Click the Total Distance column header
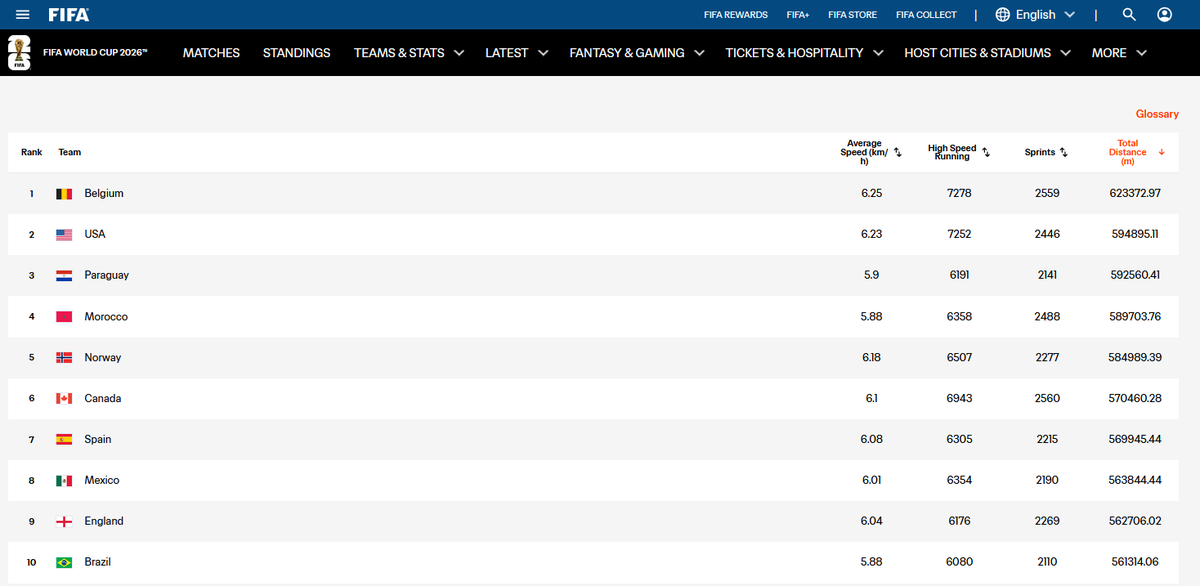This screenshot has height=586, width=1200. pos(1128,152)
